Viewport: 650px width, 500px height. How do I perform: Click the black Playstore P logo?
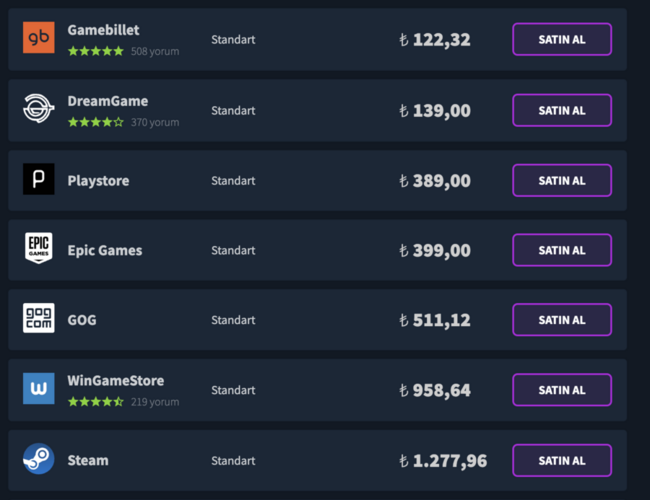39,179
